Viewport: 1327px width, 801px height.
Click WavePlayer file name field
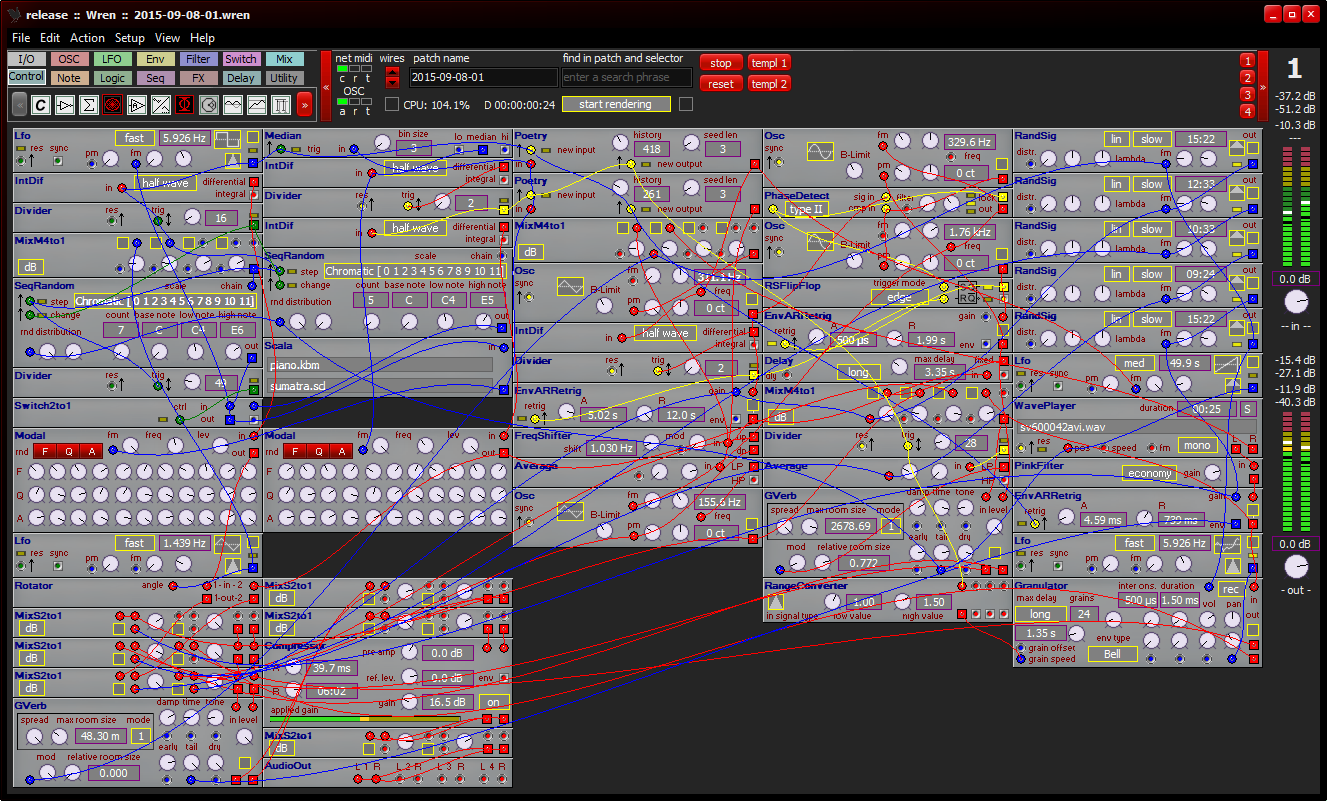pos(1136,427)
